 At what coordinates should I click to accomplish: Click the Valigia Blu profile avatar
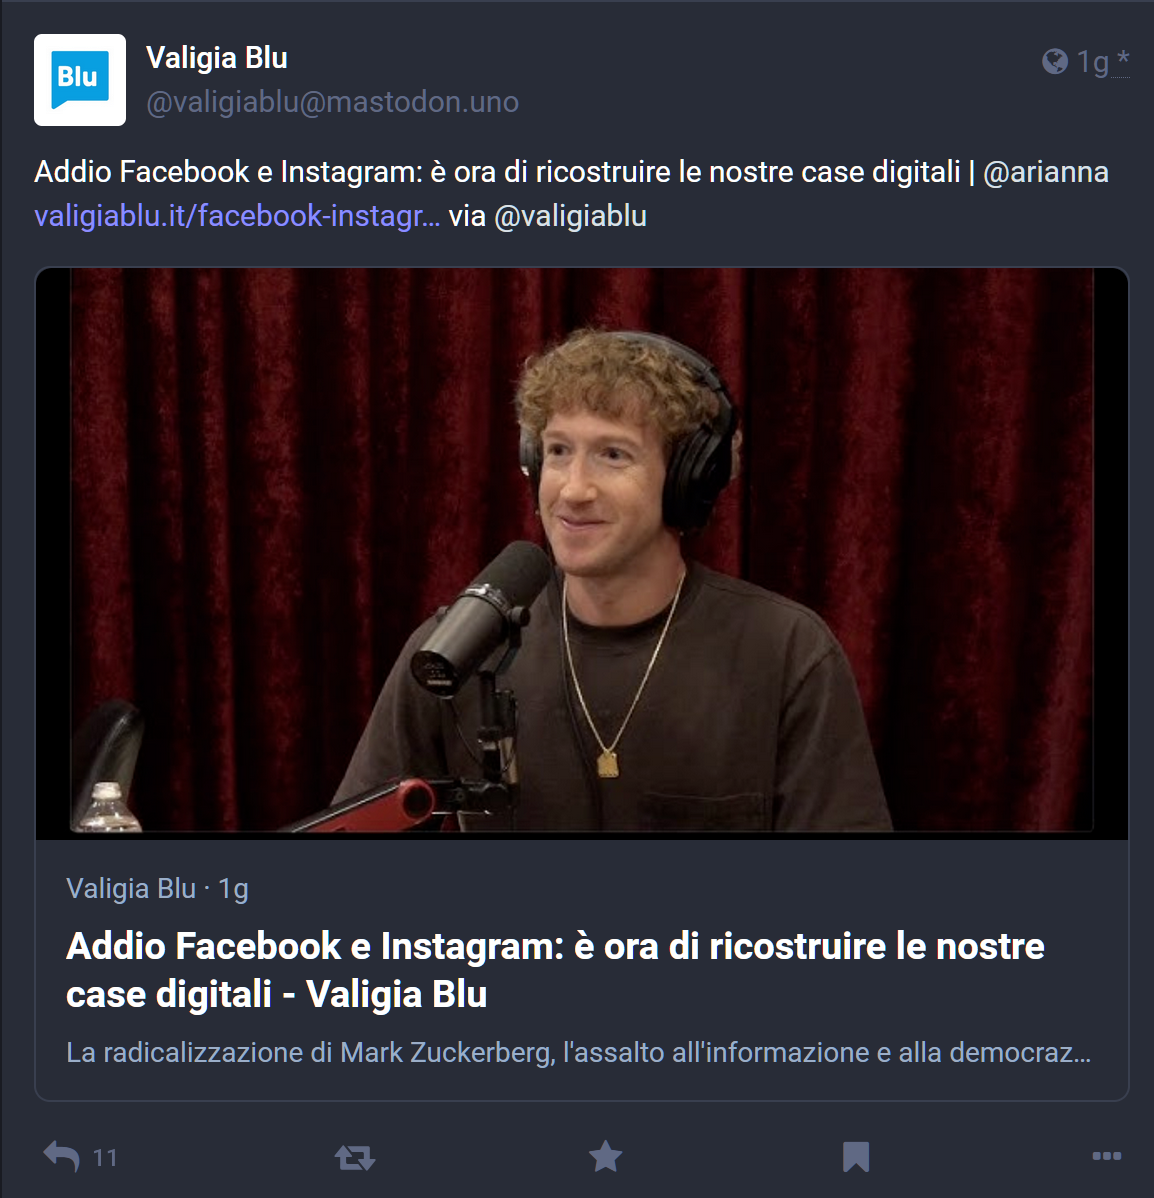coord(79,79)
